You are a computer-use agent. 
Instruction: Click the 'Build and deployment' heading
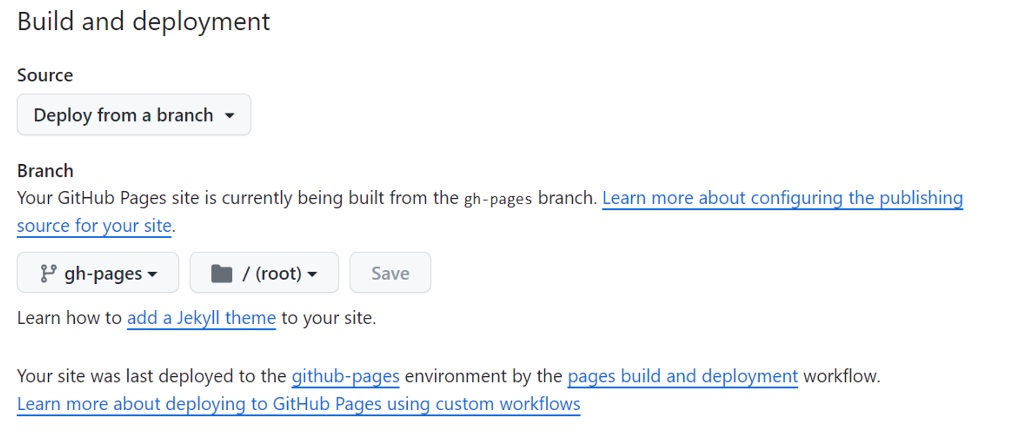click(144, 21)
